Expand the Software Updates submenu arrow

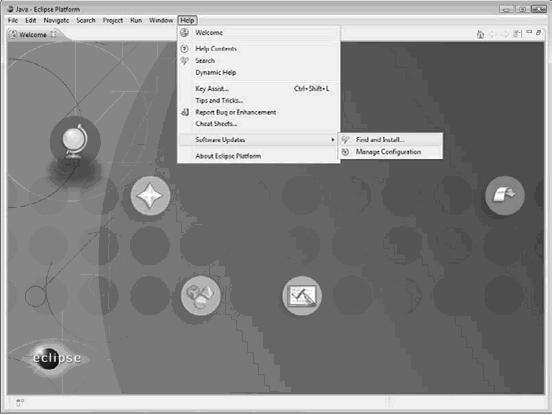point(332,140)
